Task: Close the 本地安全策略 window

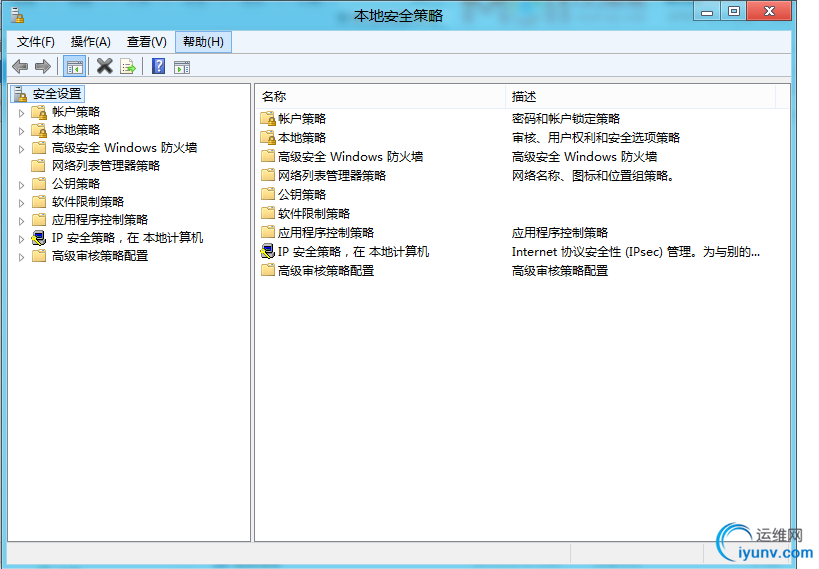Action: click(769, 11)
